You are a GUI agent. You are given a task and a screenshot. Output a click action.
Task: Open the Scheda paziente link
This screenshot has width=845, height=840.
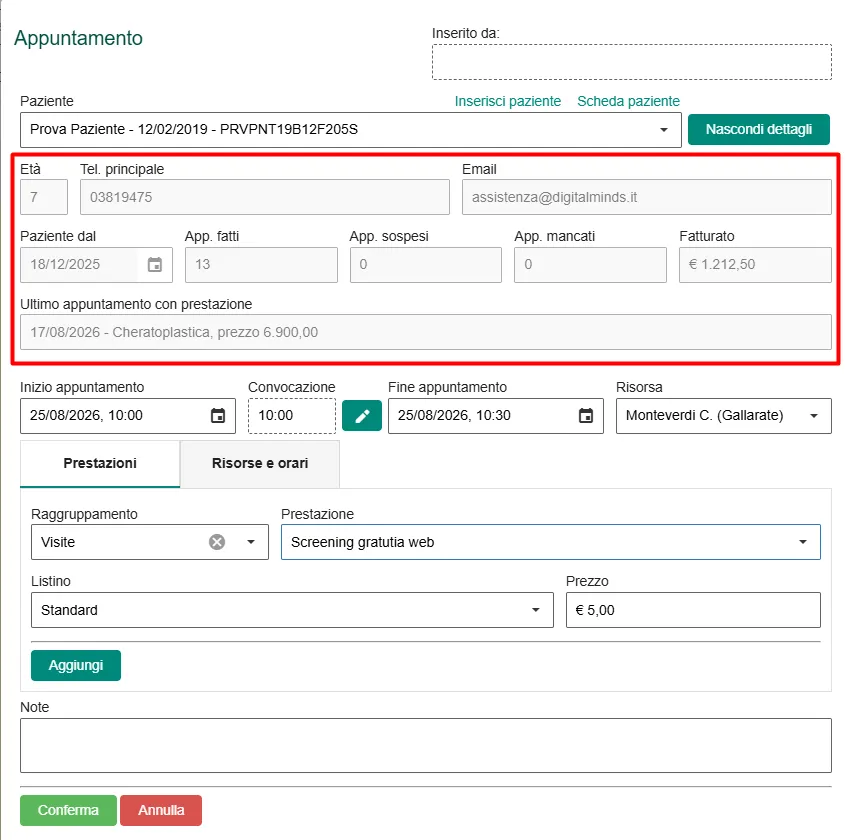pos(628,101)
